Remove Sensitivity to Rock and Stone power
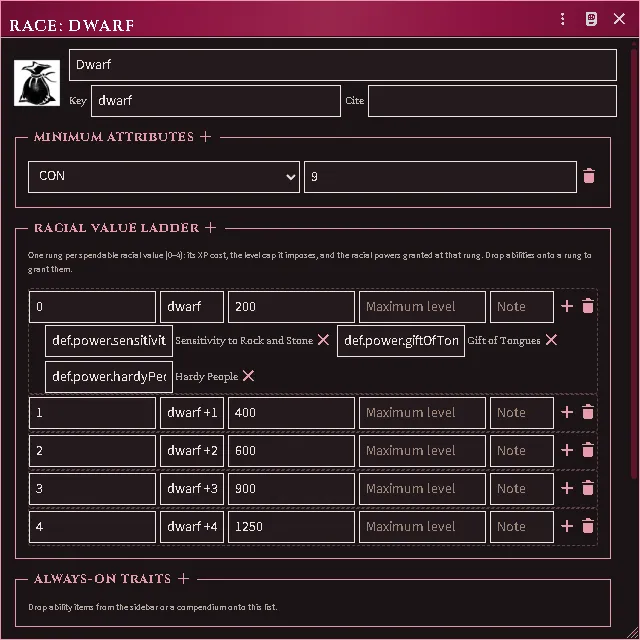This screenshot has height=640, width=640. coord(323,340)
